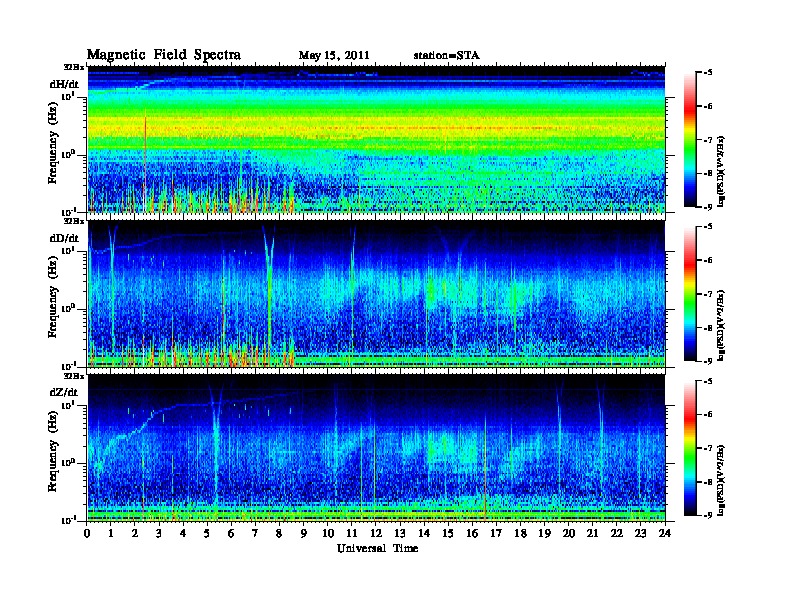Click hour tick label "3" on time axis
The image size is (792, 612).
pyautogui.click(x=159, y=533)
